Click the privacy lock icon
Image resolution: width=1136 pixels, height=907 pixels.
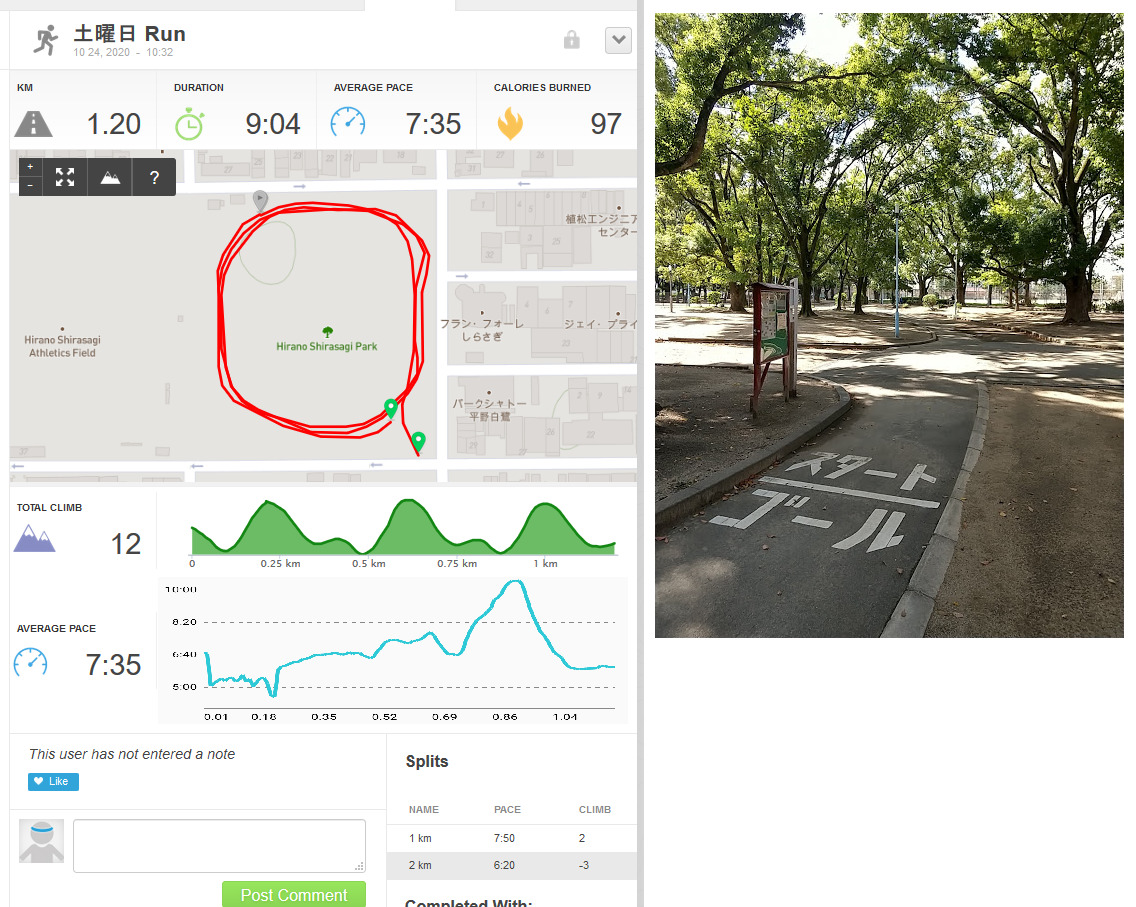(x=572, y=39)
